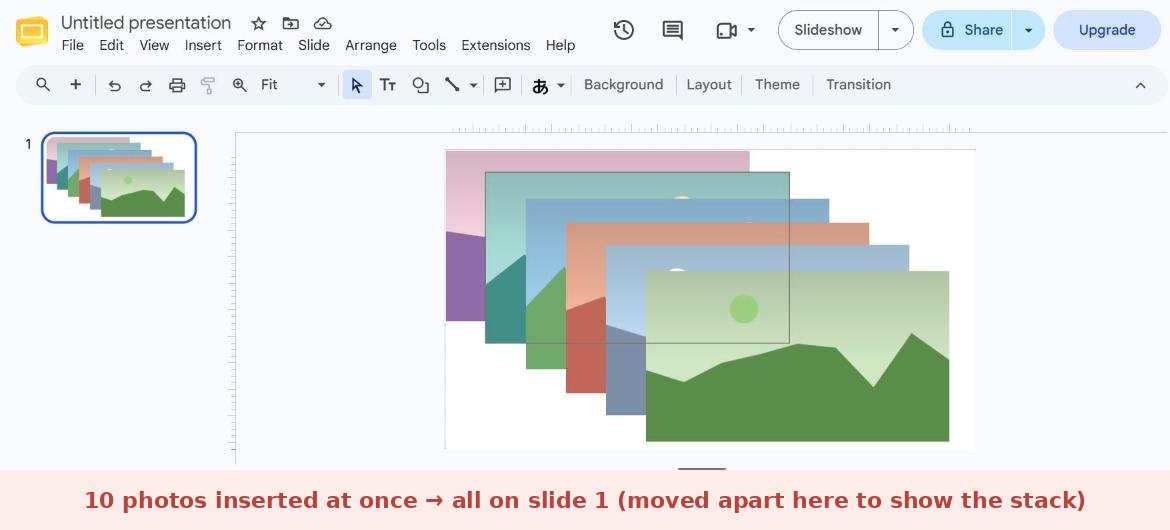The height and width of the screenshot is (530, 1170).
Task: Open the comments history icon
Action: click(672, 30)
